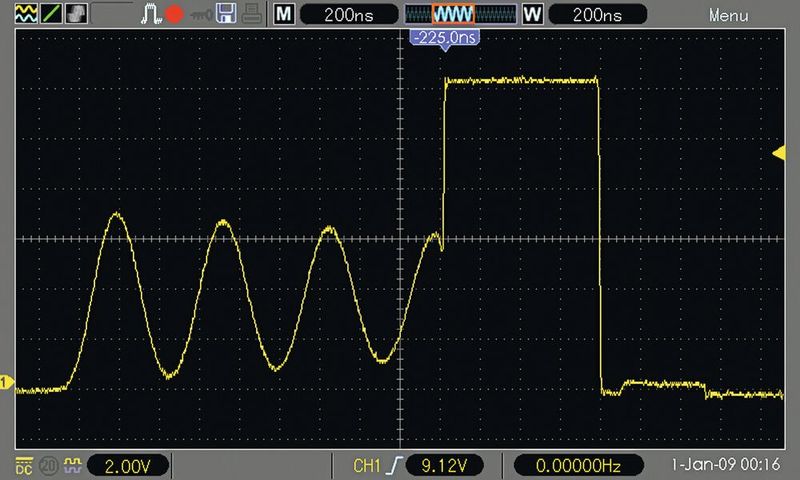The height and width of the screenshot is (480, 800).
Task: Click the -225.0ns horizontal trigger position marker
Action: coord(445,38)
